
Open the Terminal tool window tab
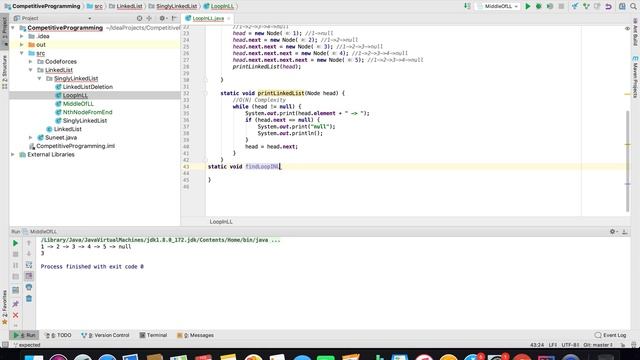153,335
